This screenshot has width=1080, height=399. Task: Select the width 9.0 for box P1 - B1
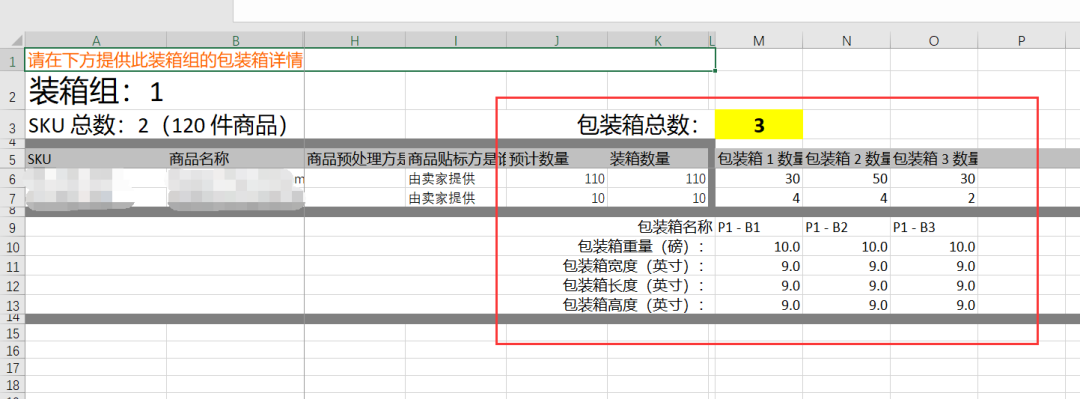(791, 266)
